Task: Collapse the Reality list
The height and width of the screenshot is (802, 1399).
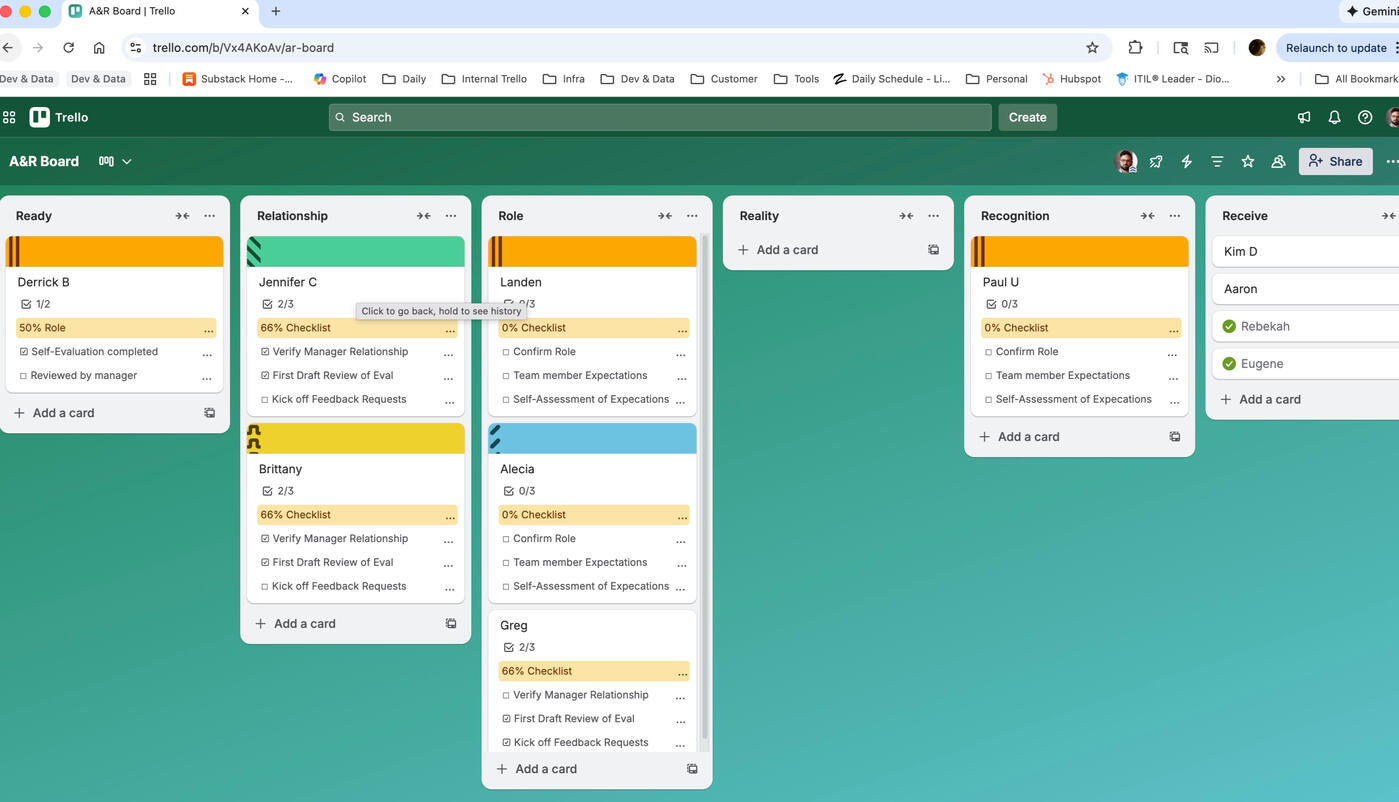Action: pyautogui.click(x=906, y=215)
